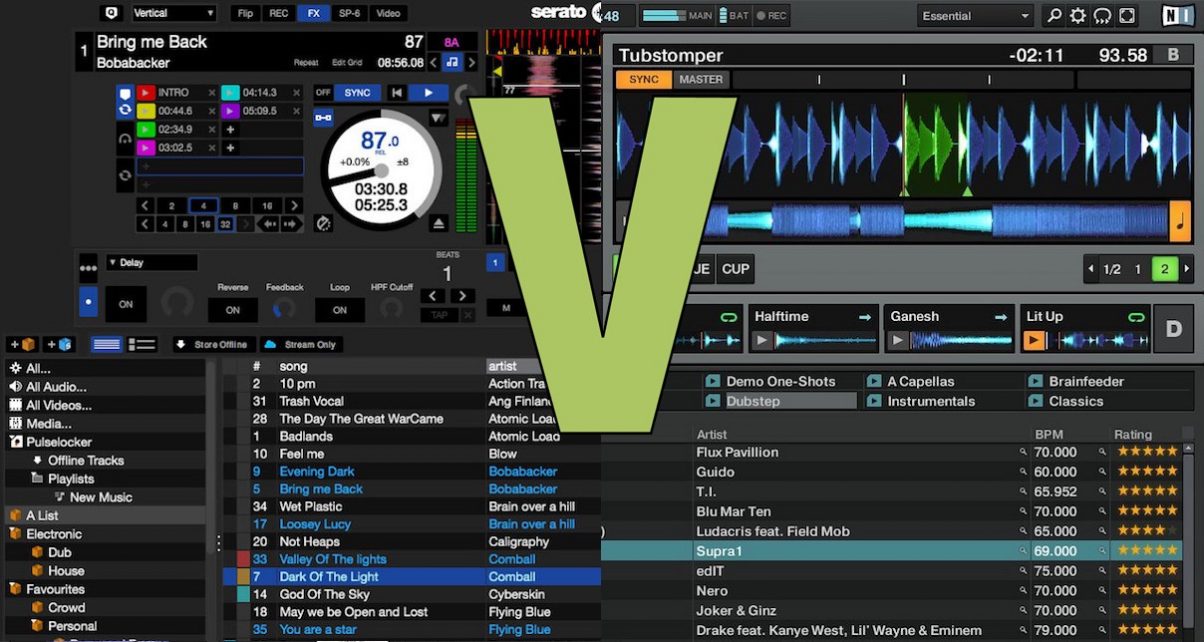This screenshot has height=642, width=1204.
Task: Adjust the Feedback knob
Action: (285, 309)
